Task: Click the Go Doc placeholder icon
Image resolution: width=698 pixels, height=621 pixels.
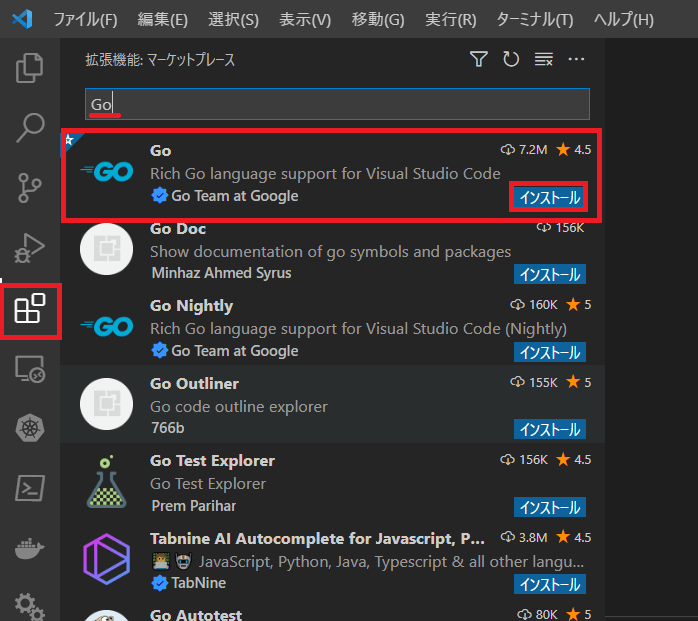Action: [x=106, y=248]
